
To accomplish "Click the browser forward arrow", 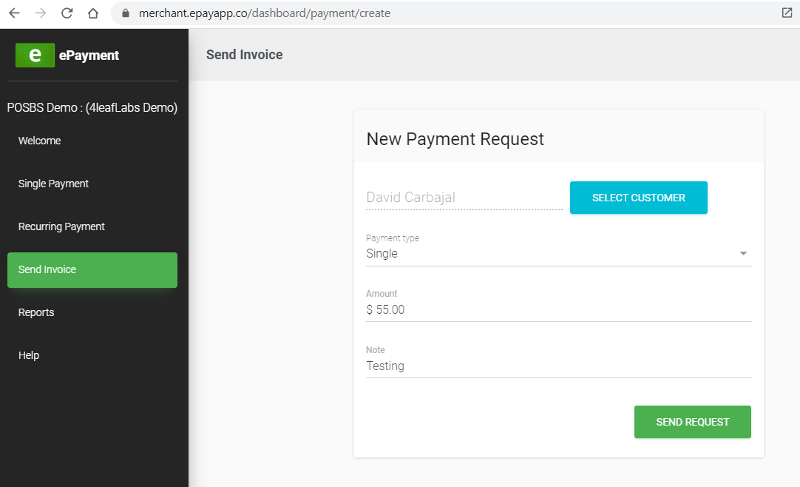I will click(x=40, y=13).
